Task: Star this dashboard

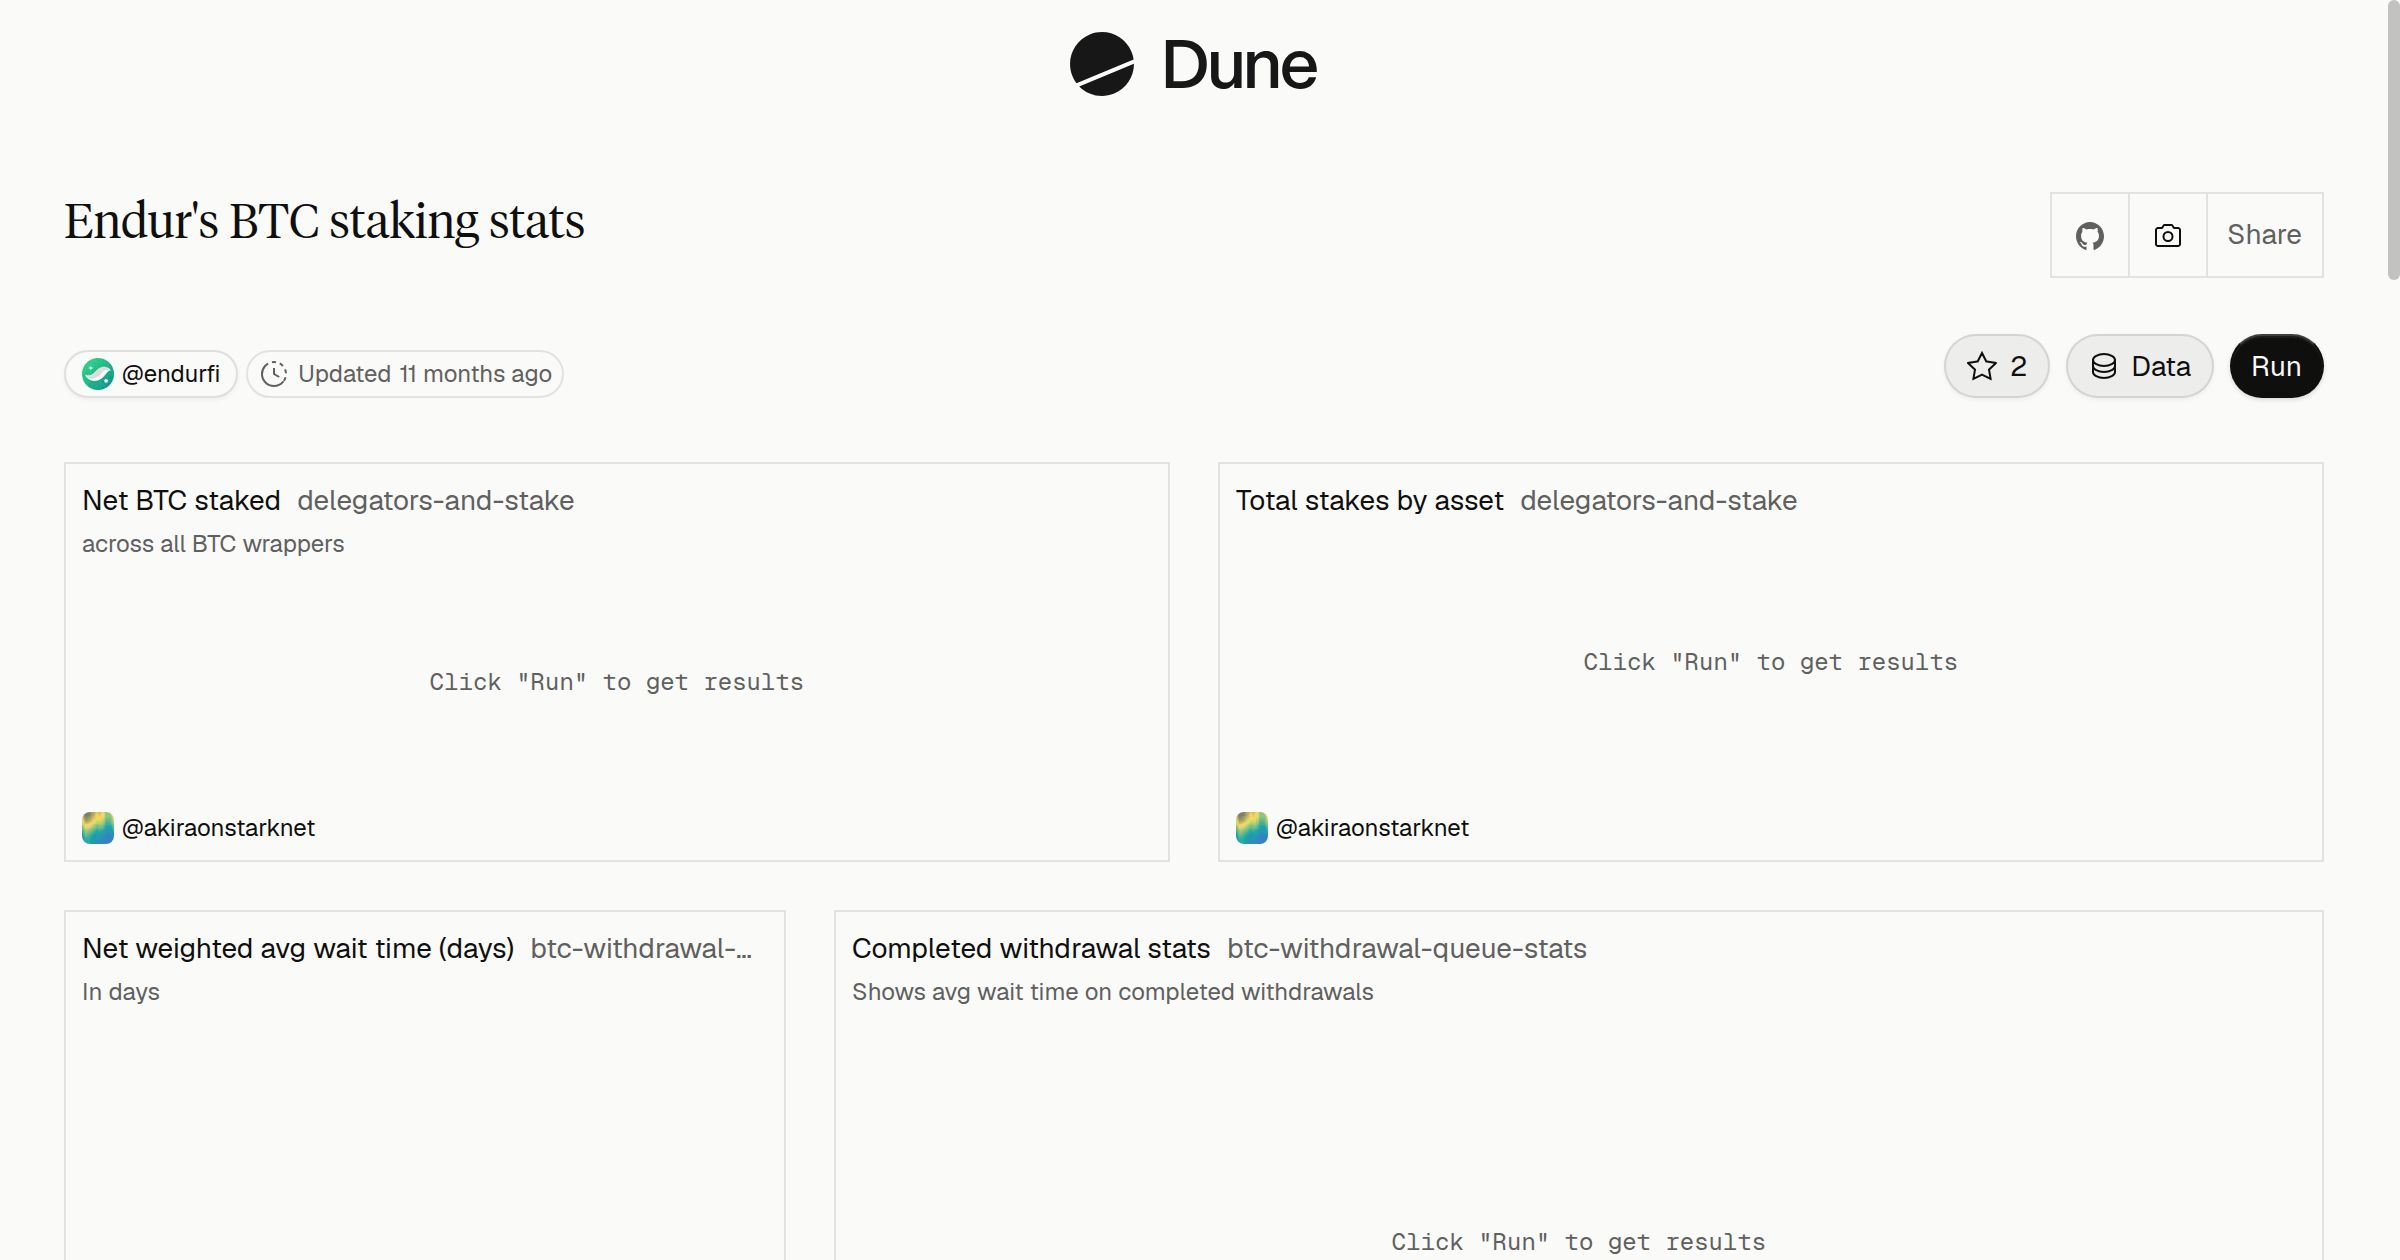Action: (1997, 366)
